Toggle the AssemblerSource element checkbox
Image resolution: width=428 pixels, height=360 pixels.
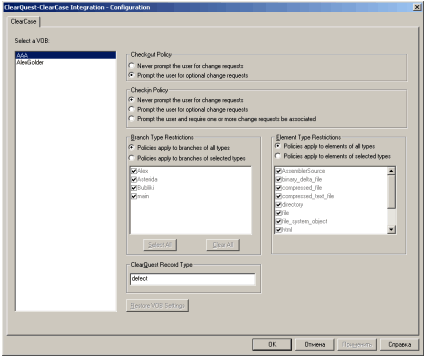pos(279,171)
